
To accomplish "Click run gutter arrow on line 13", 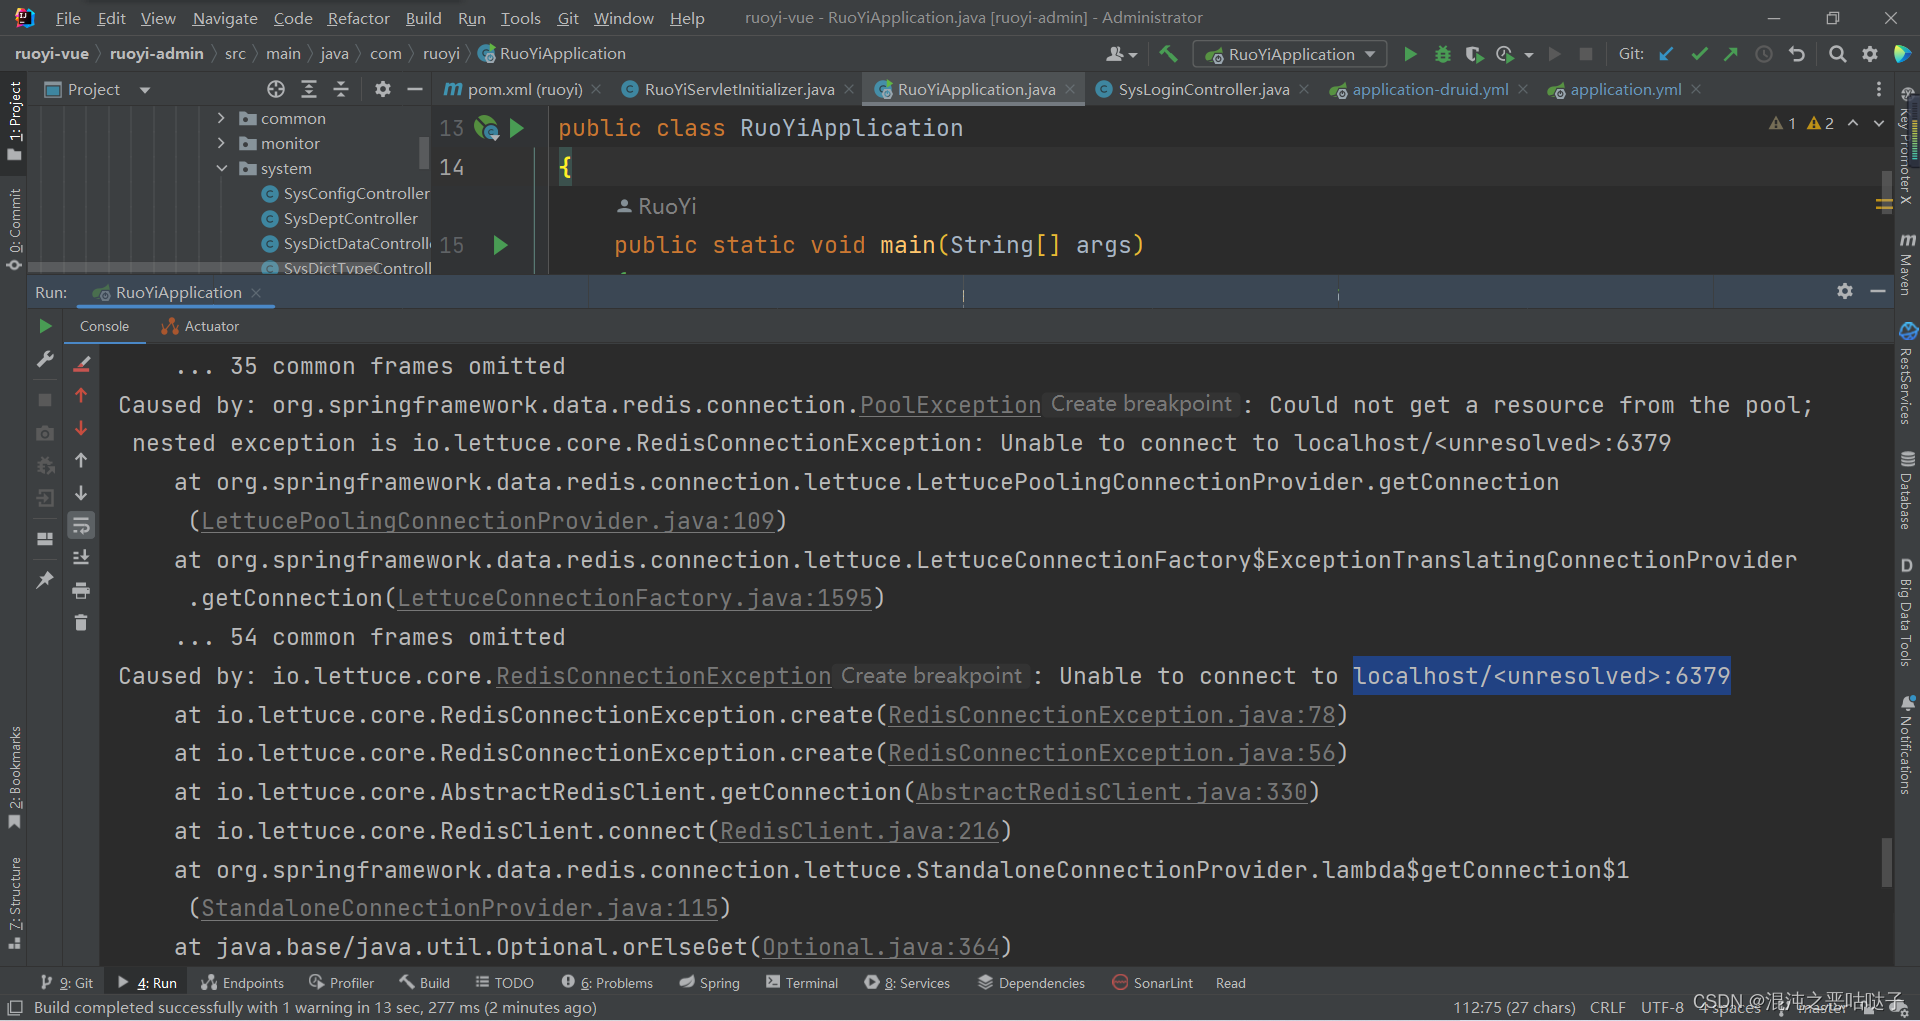I will pos(517,128).
